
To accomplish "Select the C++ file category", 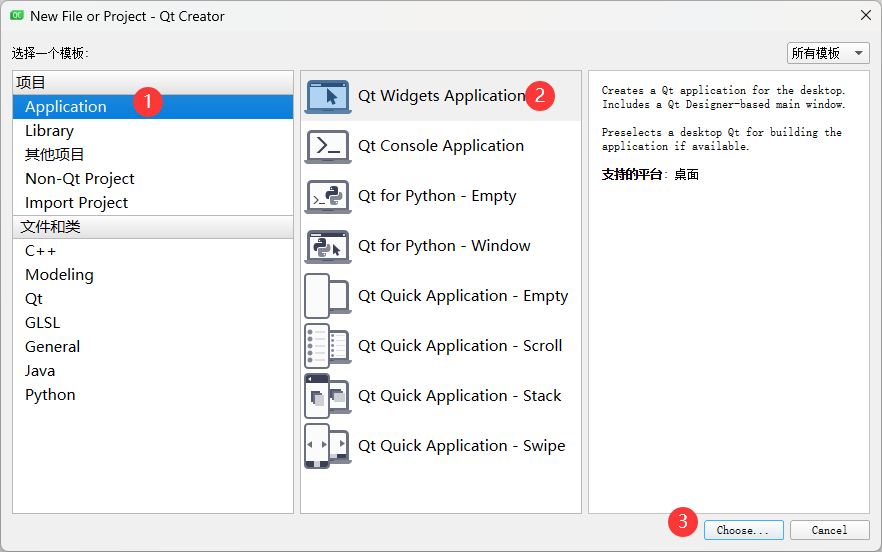I will (x=153, y=251).
